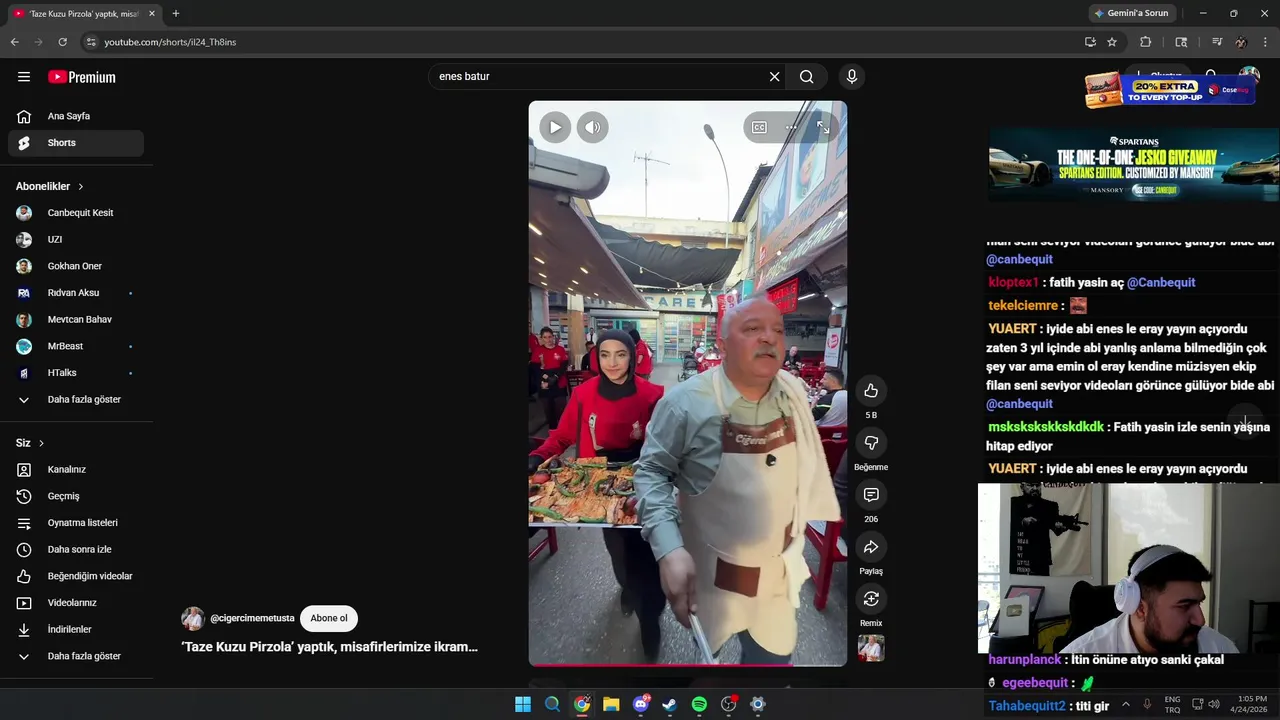Enter fullscreen with the expand icon
Screen dimensions: 1280x720
823,127
